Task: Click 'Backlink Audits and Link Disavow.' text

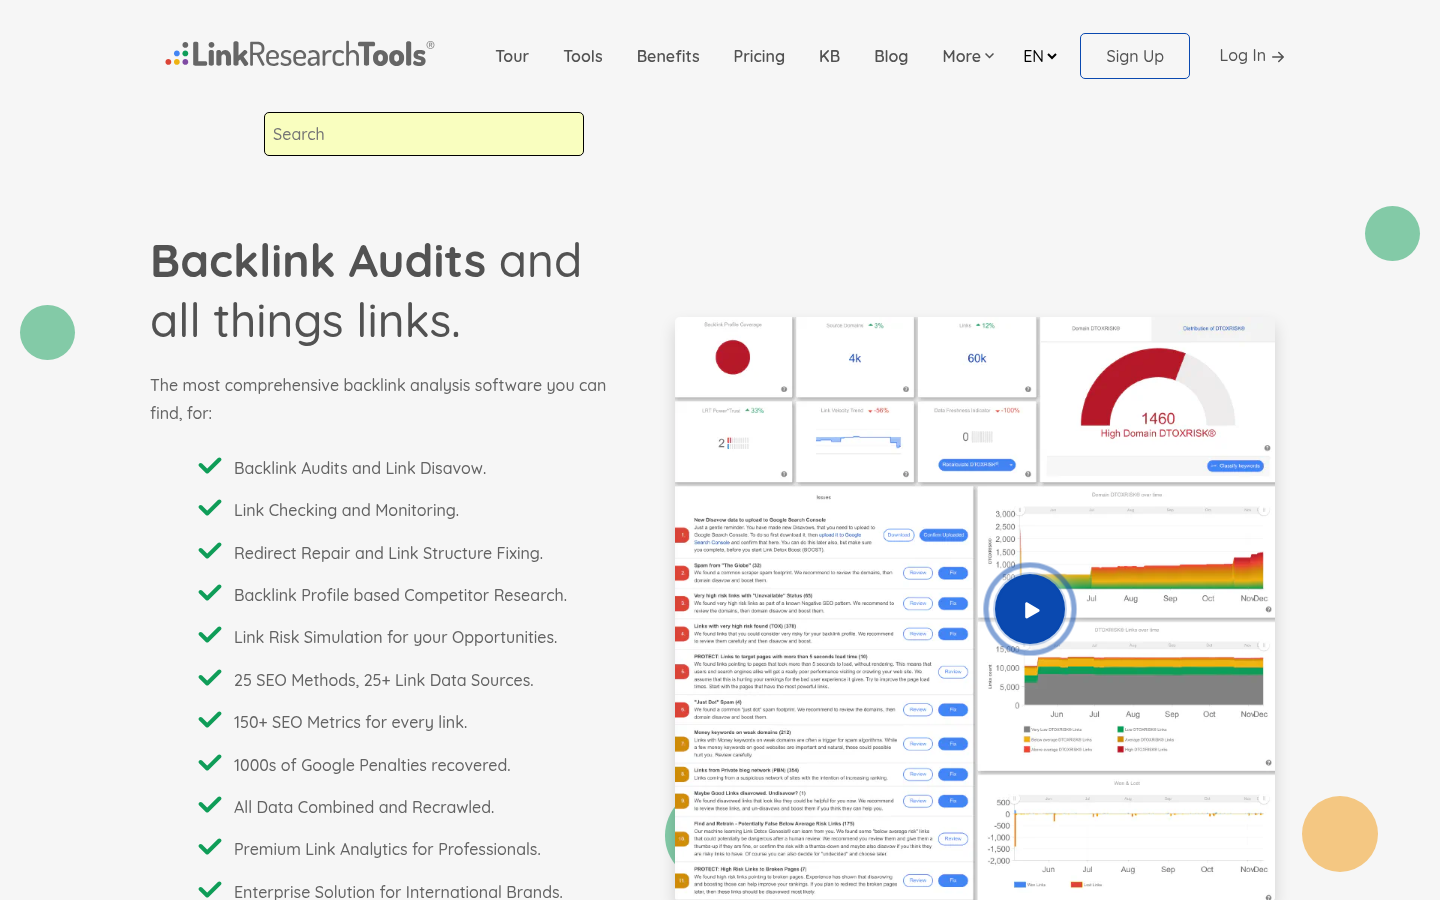Action: [x=360, y=468]
